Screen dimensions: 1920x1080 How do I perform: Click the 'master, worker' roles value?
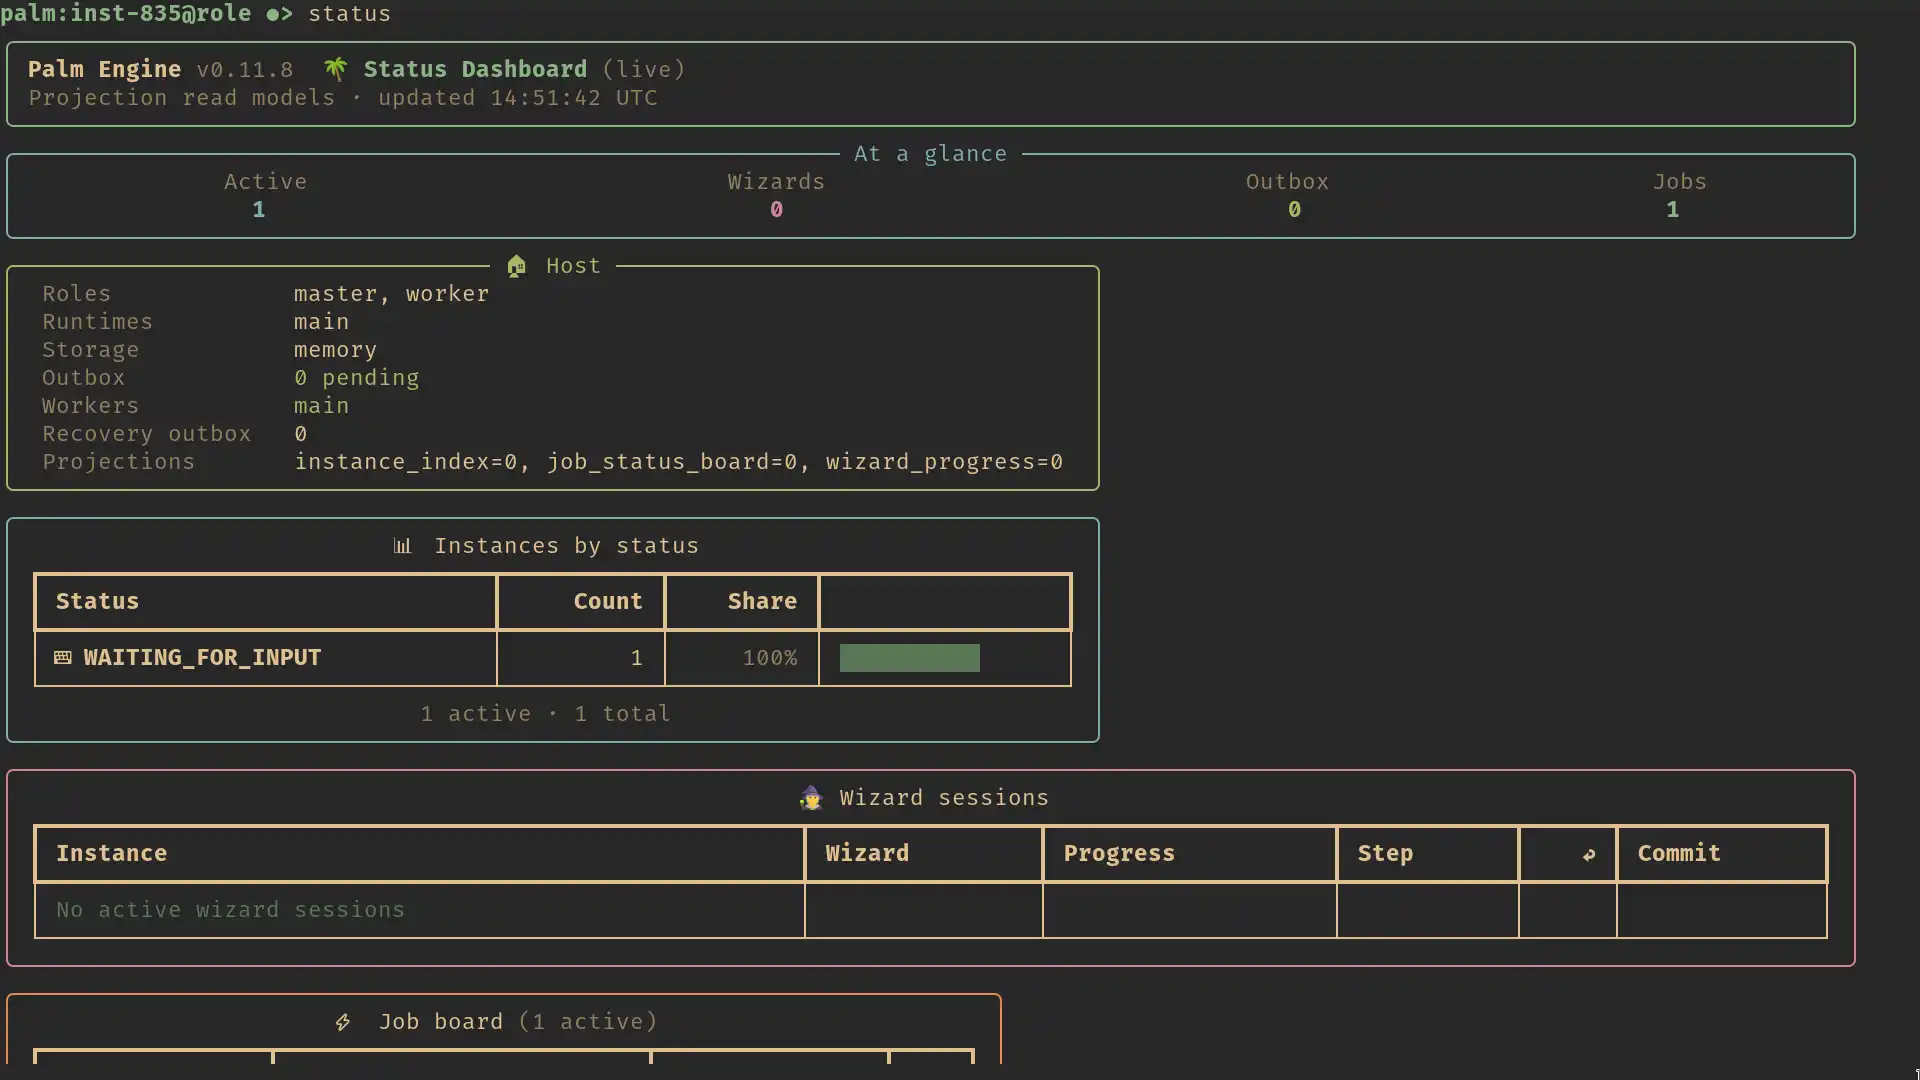click(x=392, y=294)
